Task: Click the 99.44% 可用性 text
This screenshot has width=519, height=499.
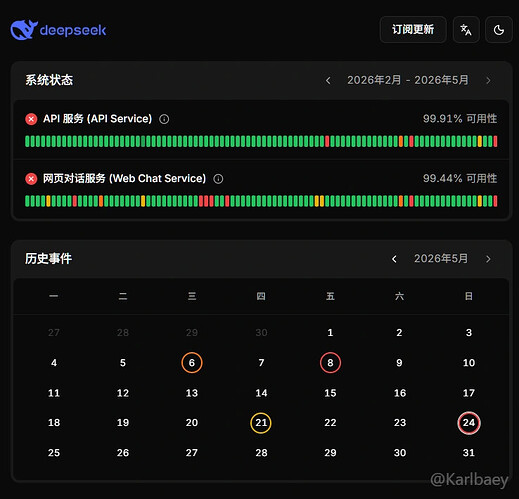Action: point(460,178)
